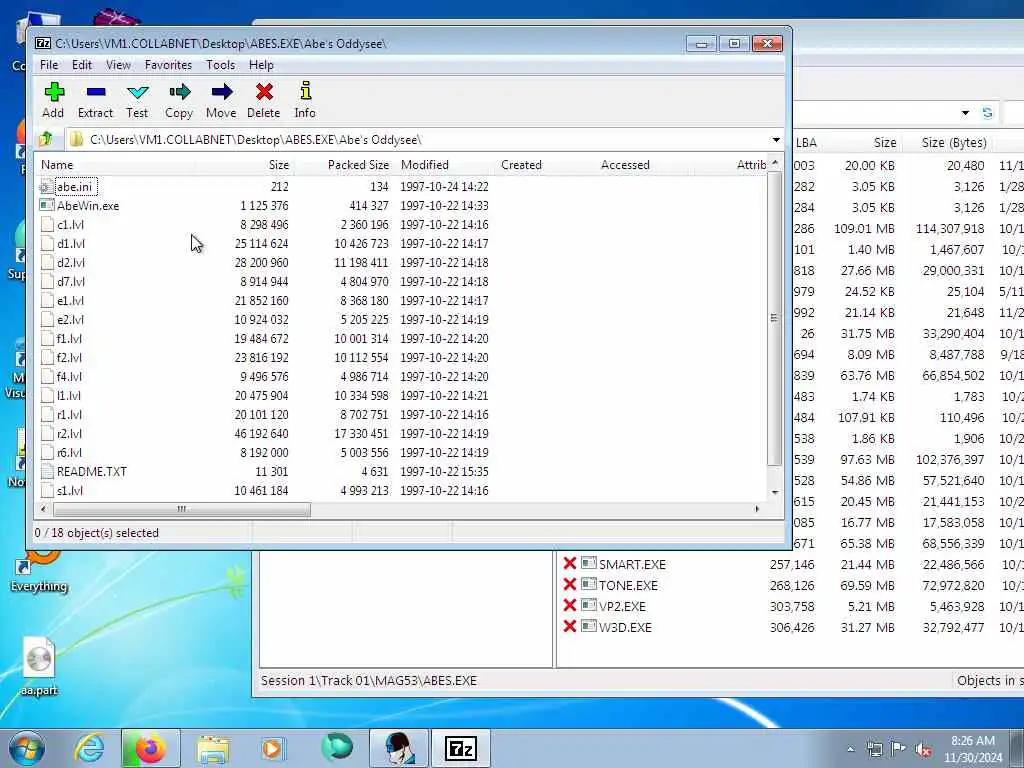
Task: Click the refresh icon in the back window
Action: (x=987, y=113)
